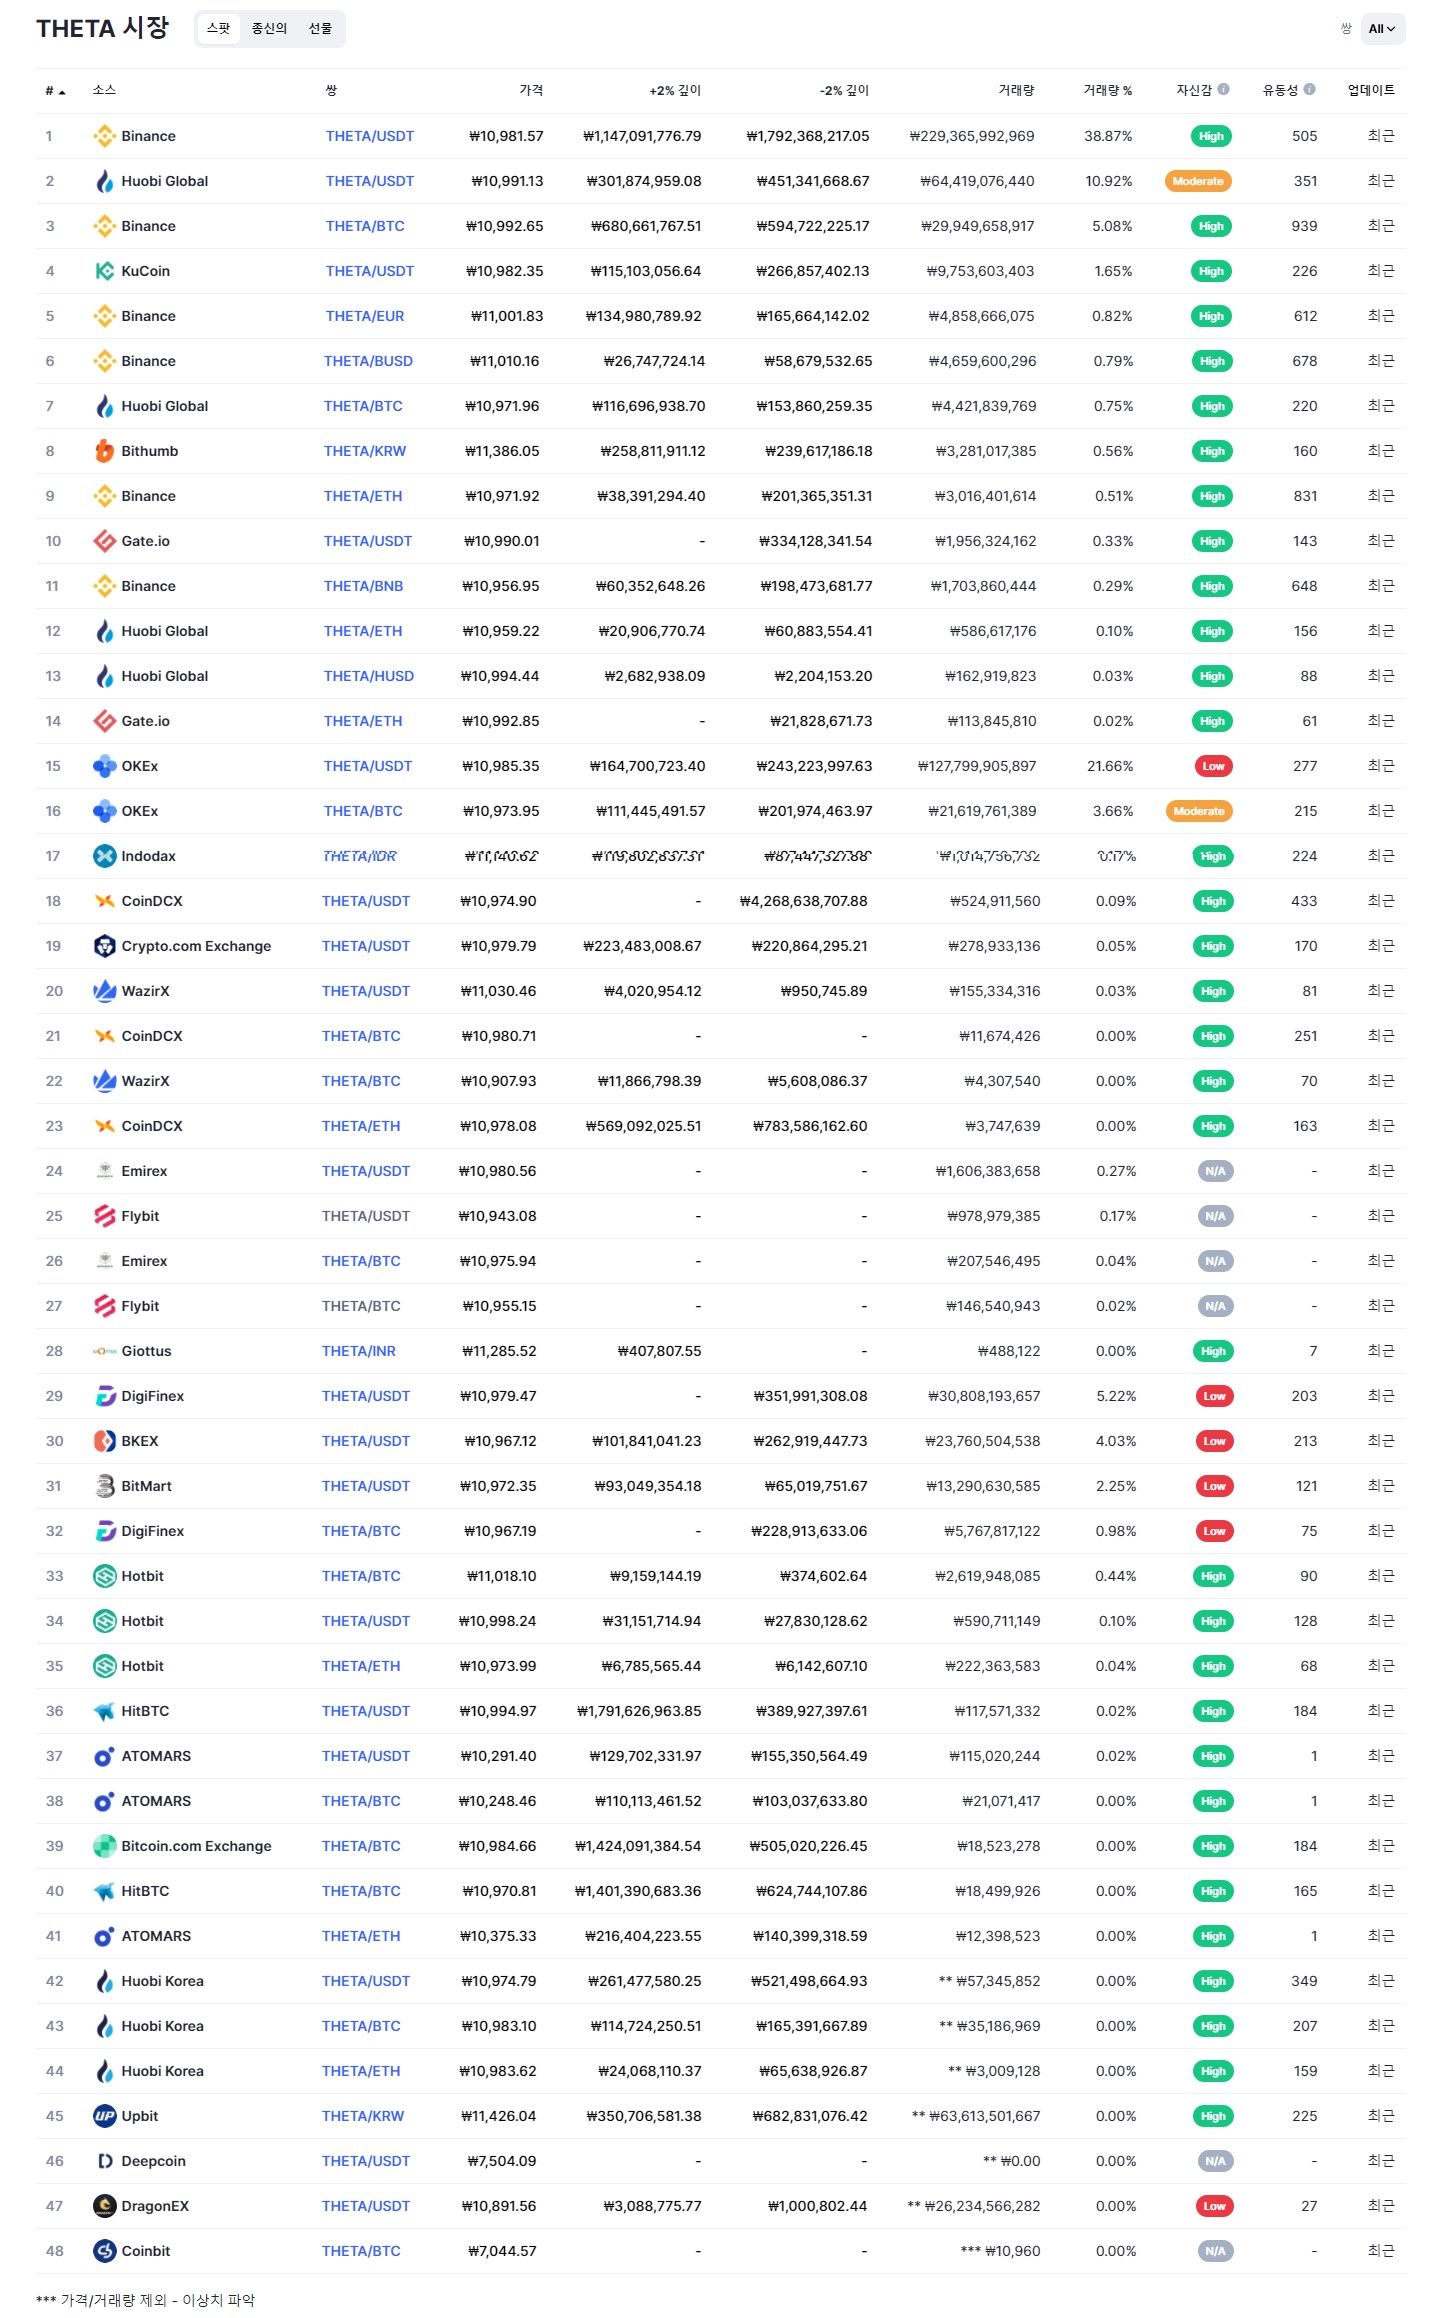This screenshot has width=1432, height=2318.
Task: Click the KuCoin exchange name
Action: (146, 271)
